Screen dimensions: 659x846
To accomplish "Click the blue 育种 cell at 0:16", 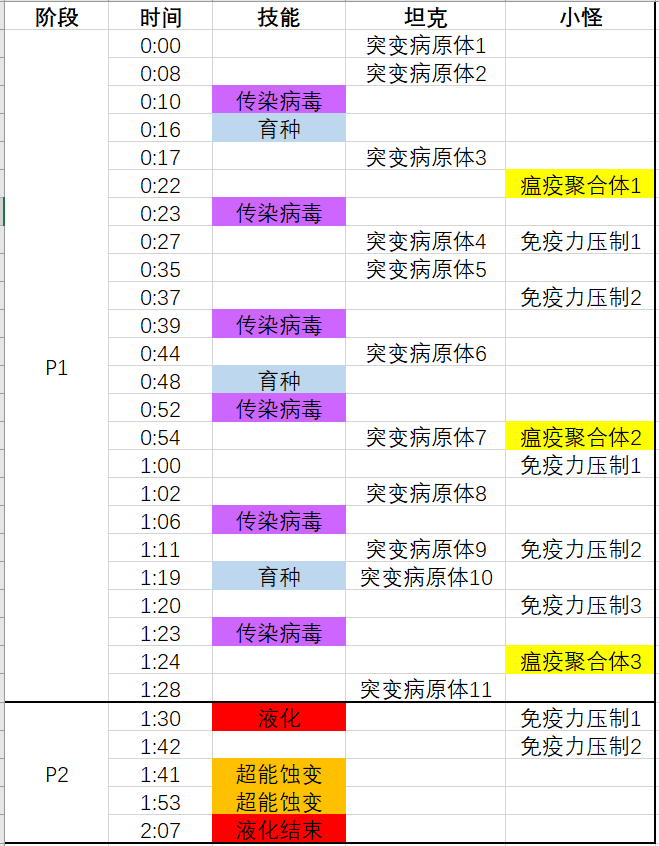I will pos(279,129).
